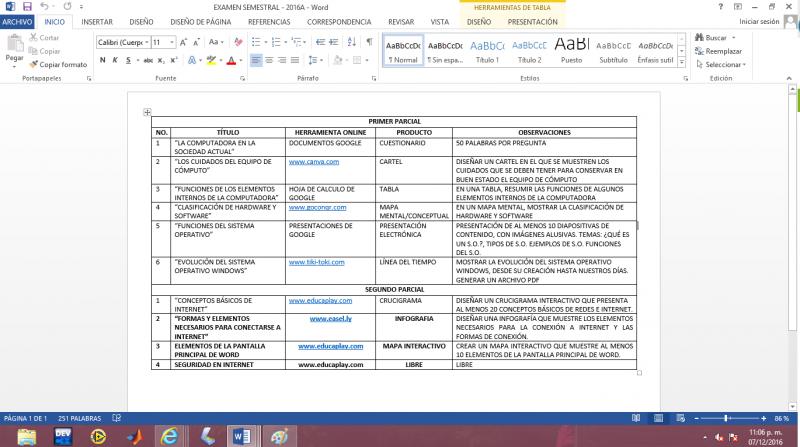Open Párrafo dialog launcher
Image resolution: width=800 pixels, height=447 pixels.
(x=374, y=79)
